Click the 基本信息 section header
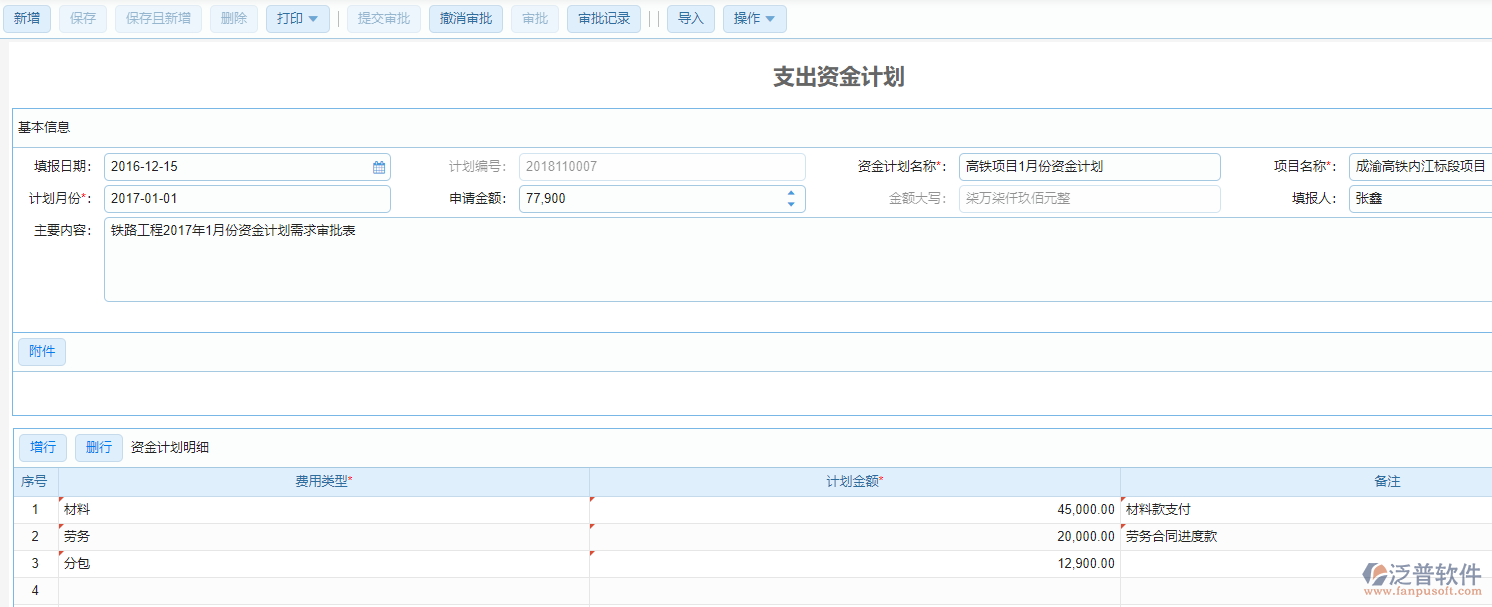 coord(42,126)
